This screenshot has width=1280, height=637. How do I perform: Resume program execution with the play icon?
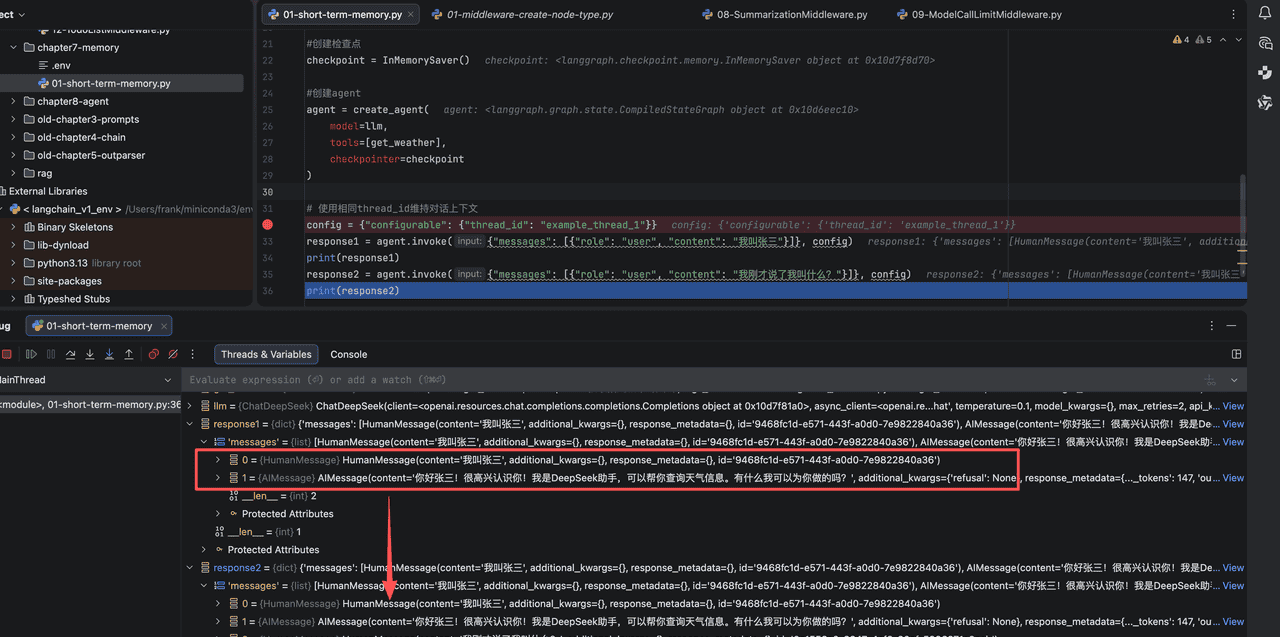click(x=30, y=355)
